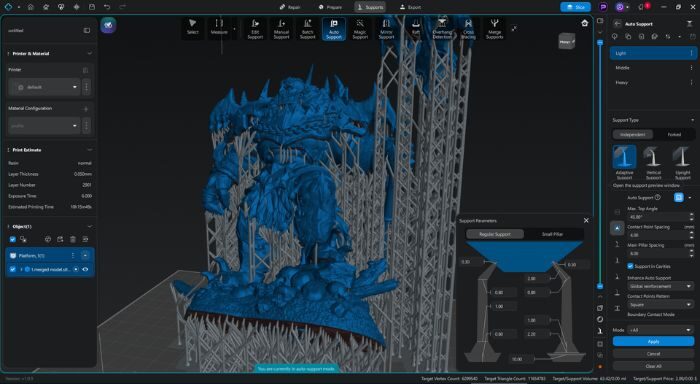Image resolution: width=700 pixels, height=384 pixels.
Task: Toggle the Support in Cavities checkbox
Action: (x=630, y=266)
